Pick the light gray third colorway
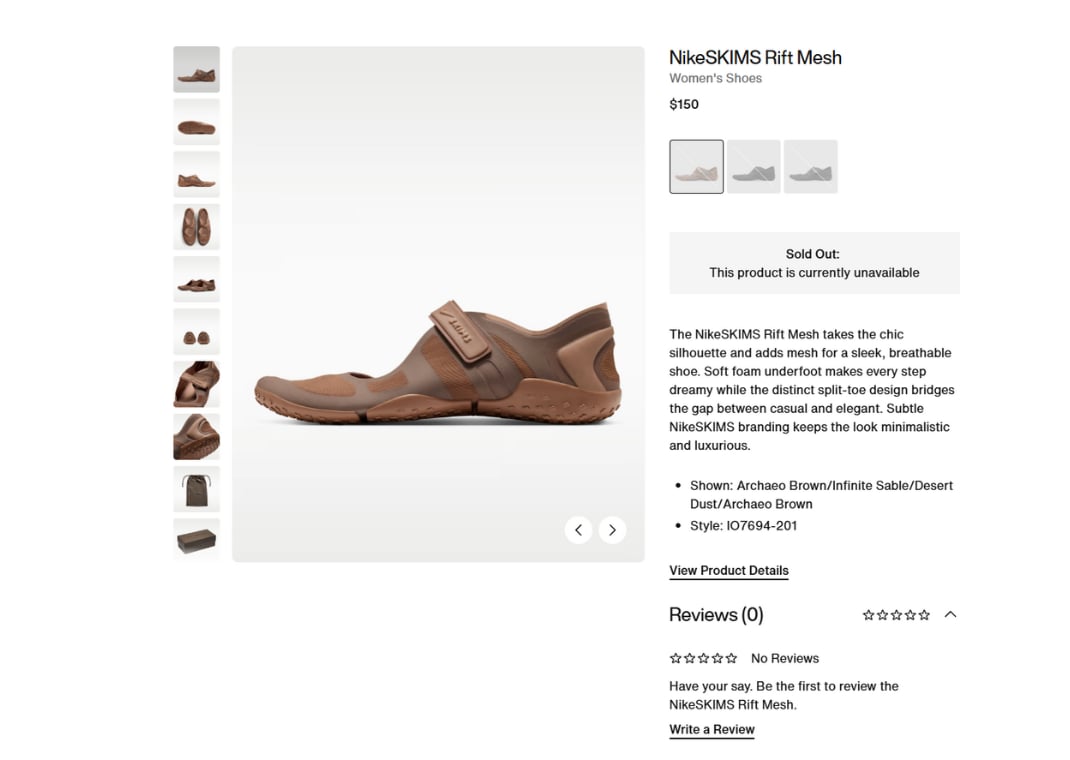This screenshot has height=760, width=1070. (x=810, y=166)
